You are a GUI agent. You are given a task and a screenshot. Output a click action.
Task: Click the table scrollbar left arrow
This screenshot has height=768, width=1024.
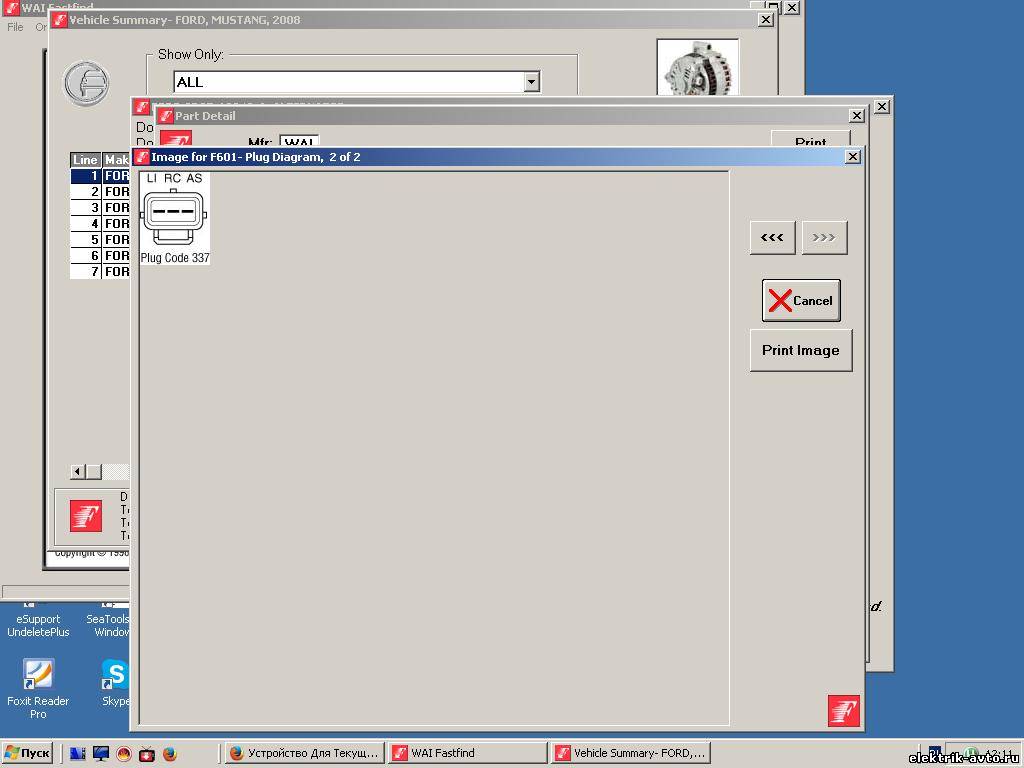(78, 472)
